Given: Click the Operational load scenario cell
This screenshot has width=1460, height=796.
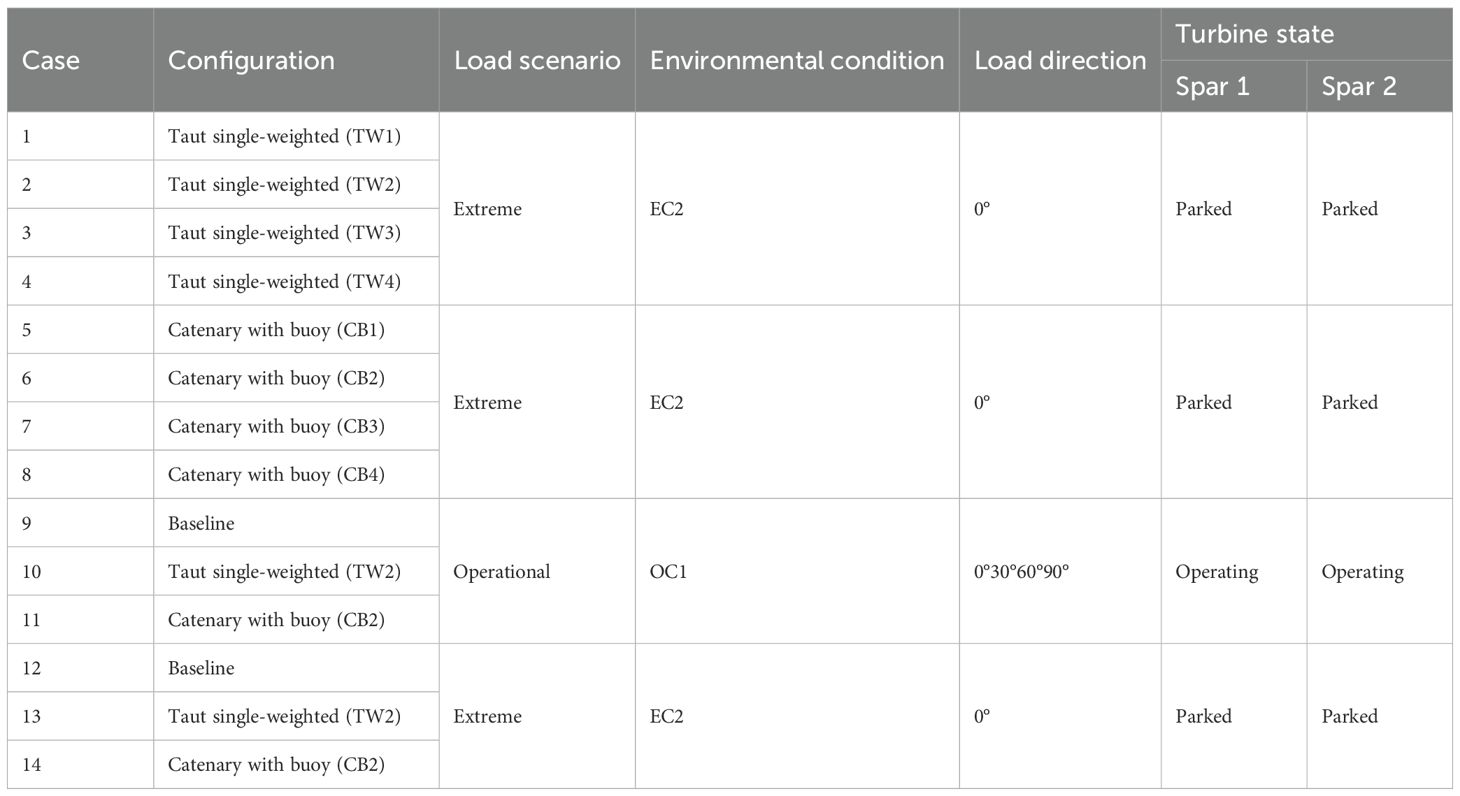Looking at the screenshot, I should click(x=502, y=572).
